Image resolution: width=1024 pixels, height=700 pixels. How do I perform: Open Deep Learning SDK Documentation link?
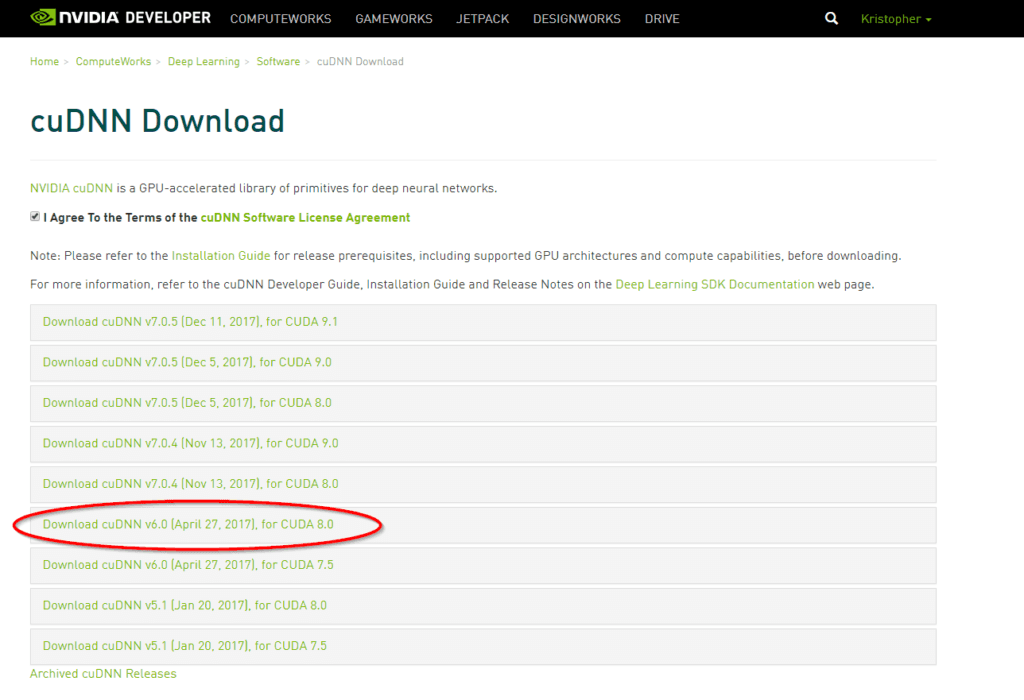(714, 284)
